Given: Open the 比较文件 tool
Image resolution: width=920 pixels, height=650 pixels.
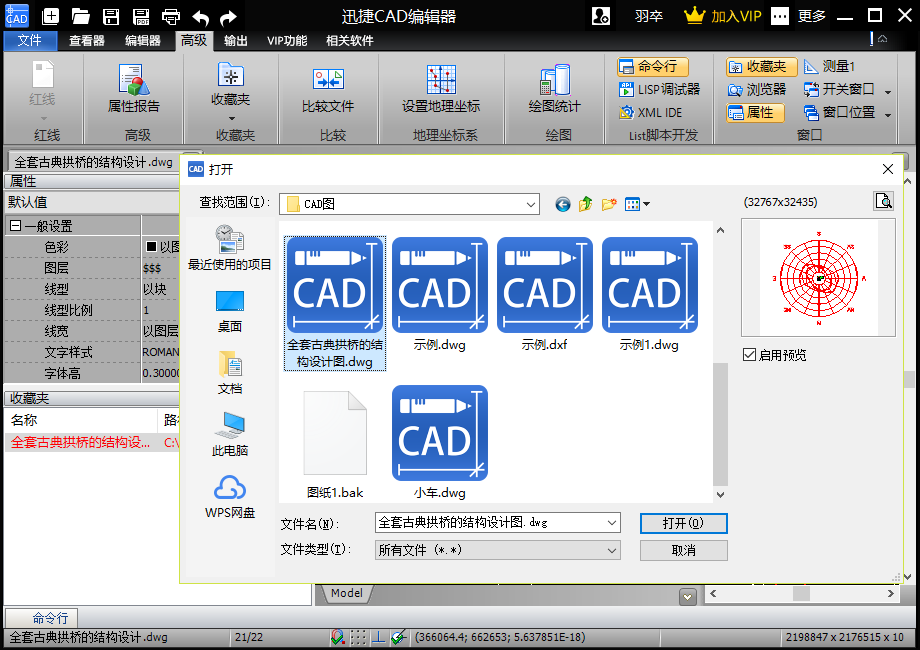Looking at the screenshot, I should pyautogui.click(x=328, y=89).
